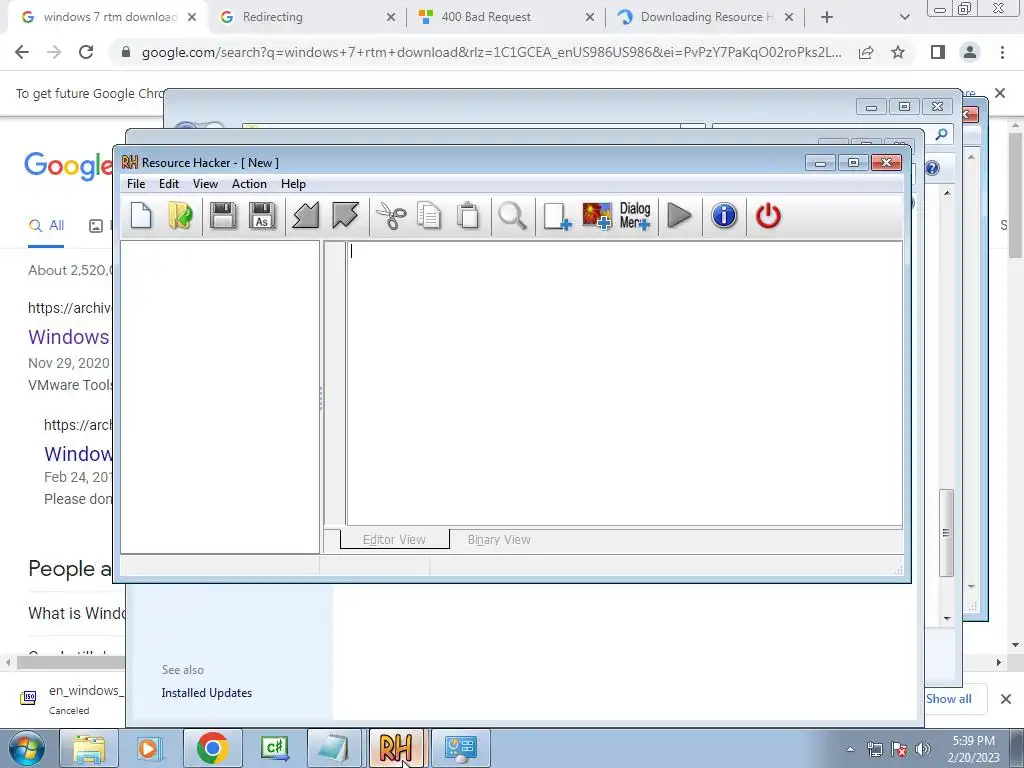This screenshot has width=1024, height=768.
Task: Save the file using the floppy disk icon
Action: click(223, 216)
